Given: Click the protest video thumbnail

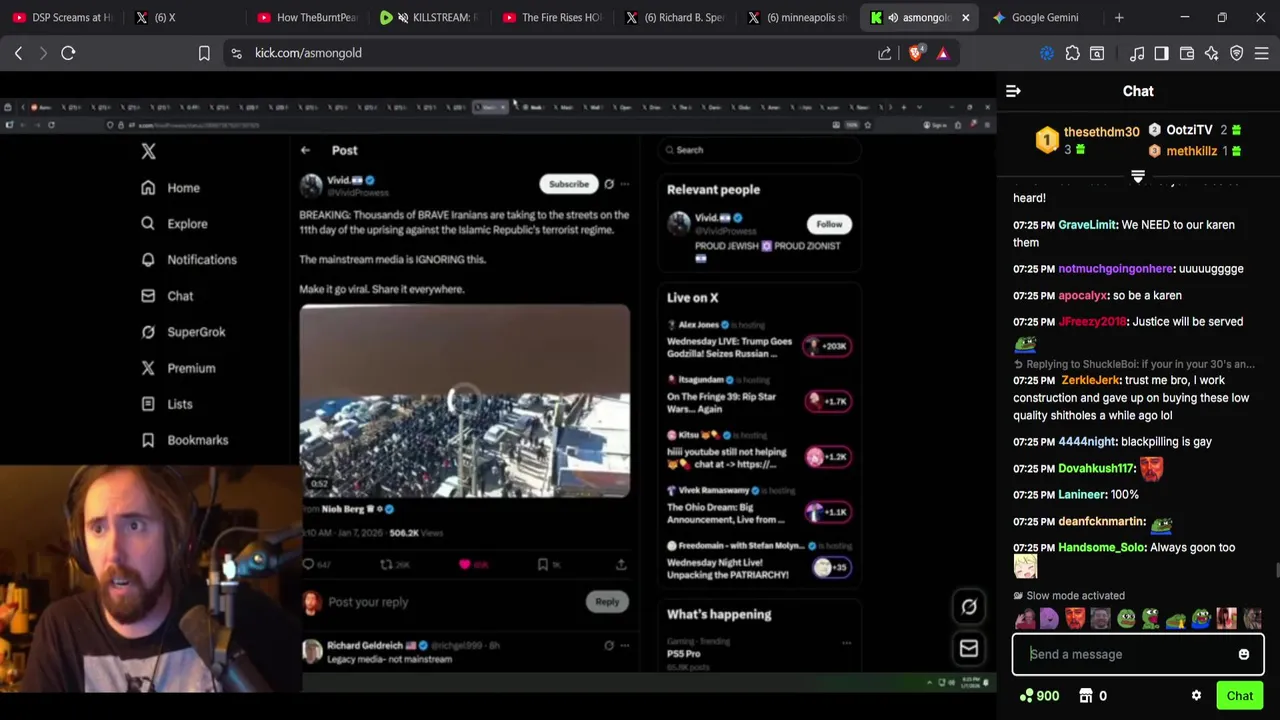Looking at the screenshot, I should tap(464, 401).
